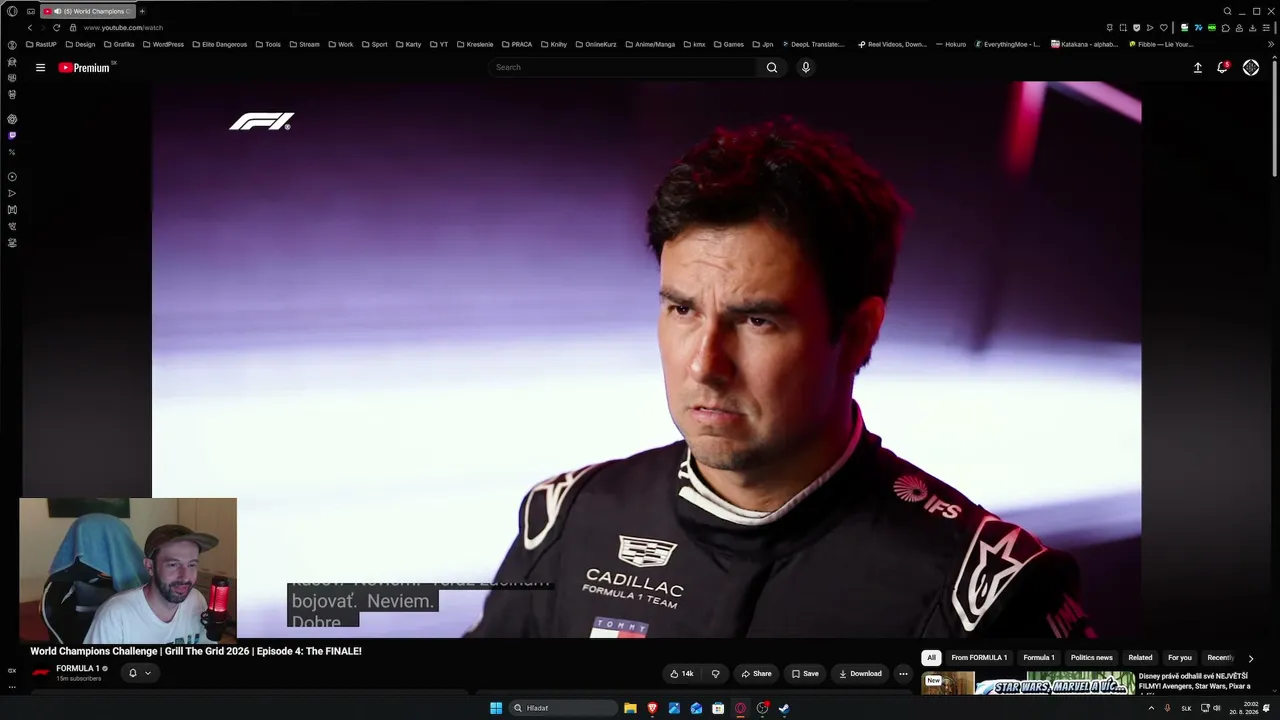Open Steam from the taskbar
The height and width of the screenshot is (720, 1280).
click(784, 708)
